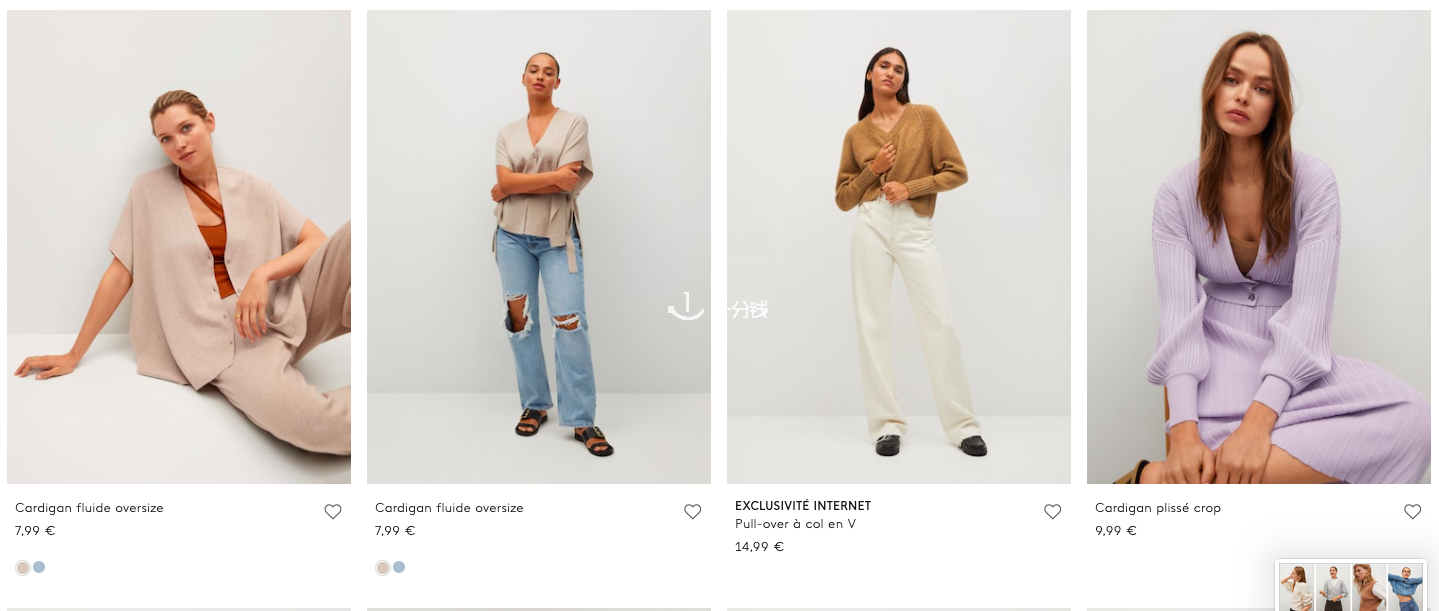Select the cream blouse mini thumbnail
Screen dimensions: 1439x611
1297,587
